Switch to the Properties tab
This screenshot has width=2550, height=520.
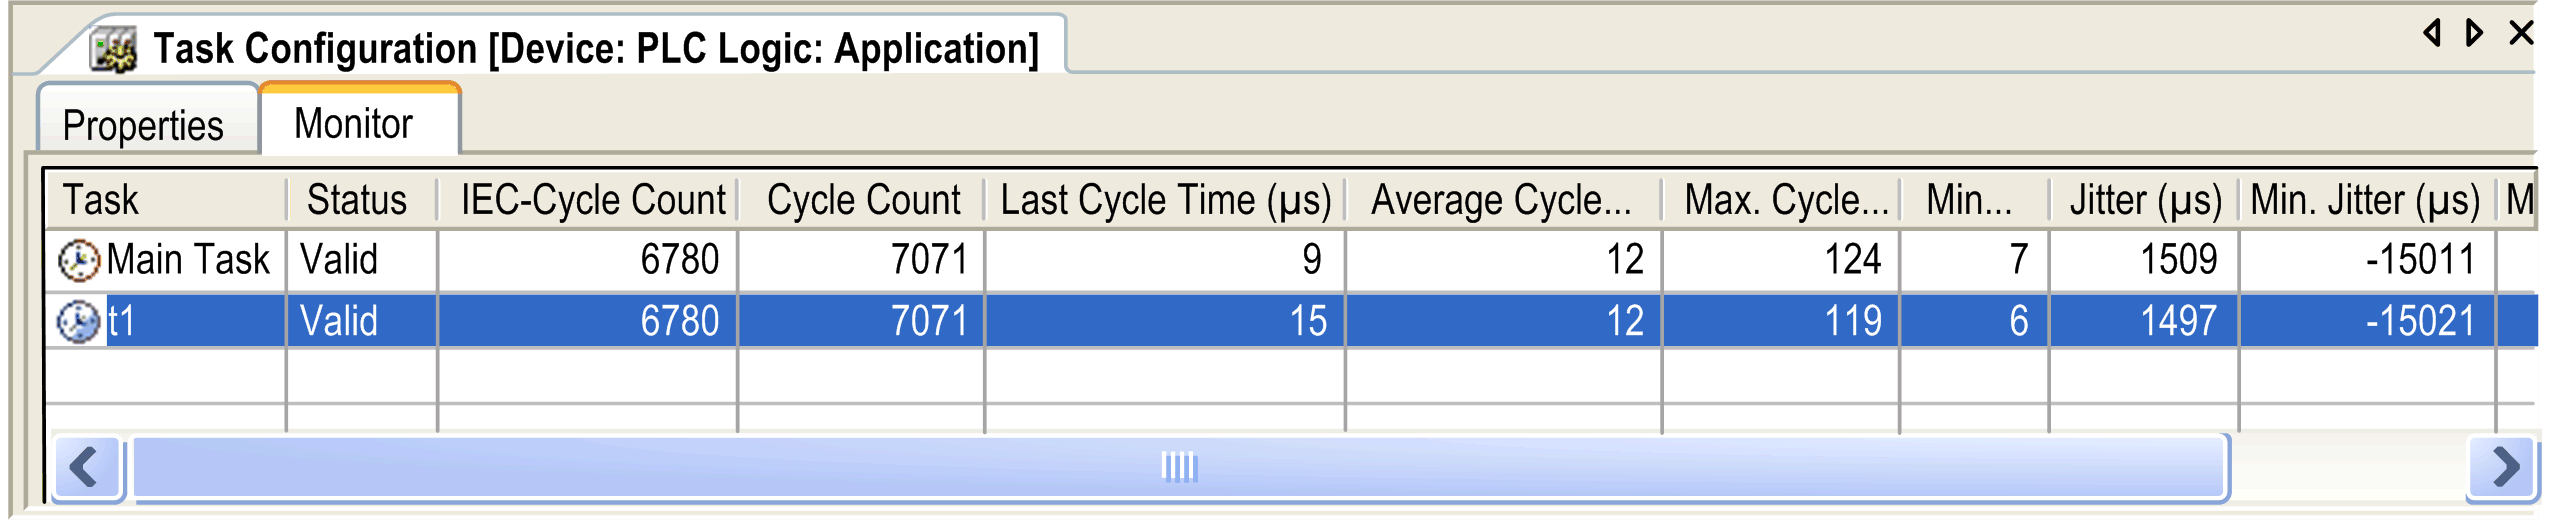pyautogui.click(x=143, y=126)
